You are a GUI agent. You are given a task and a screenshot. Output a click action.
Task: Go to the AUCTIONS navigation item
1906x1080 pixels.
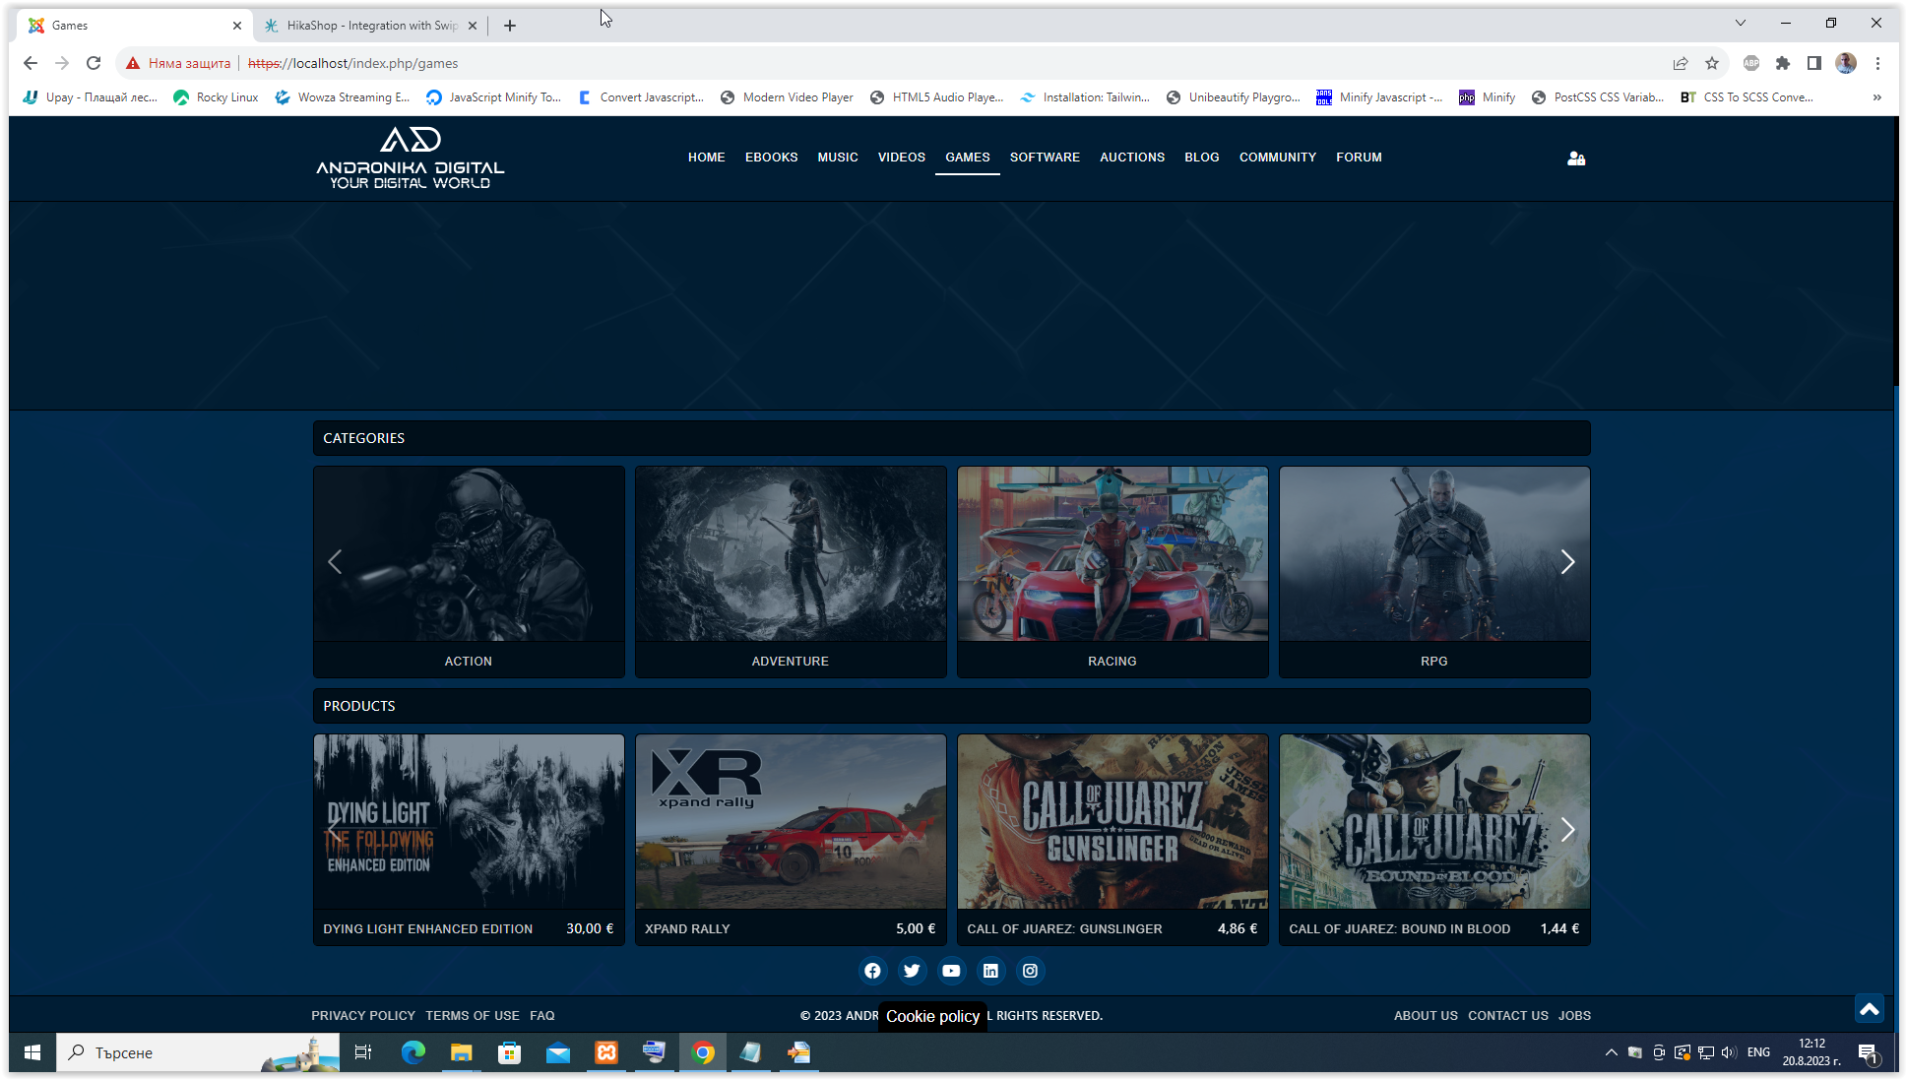point(1132,157)
